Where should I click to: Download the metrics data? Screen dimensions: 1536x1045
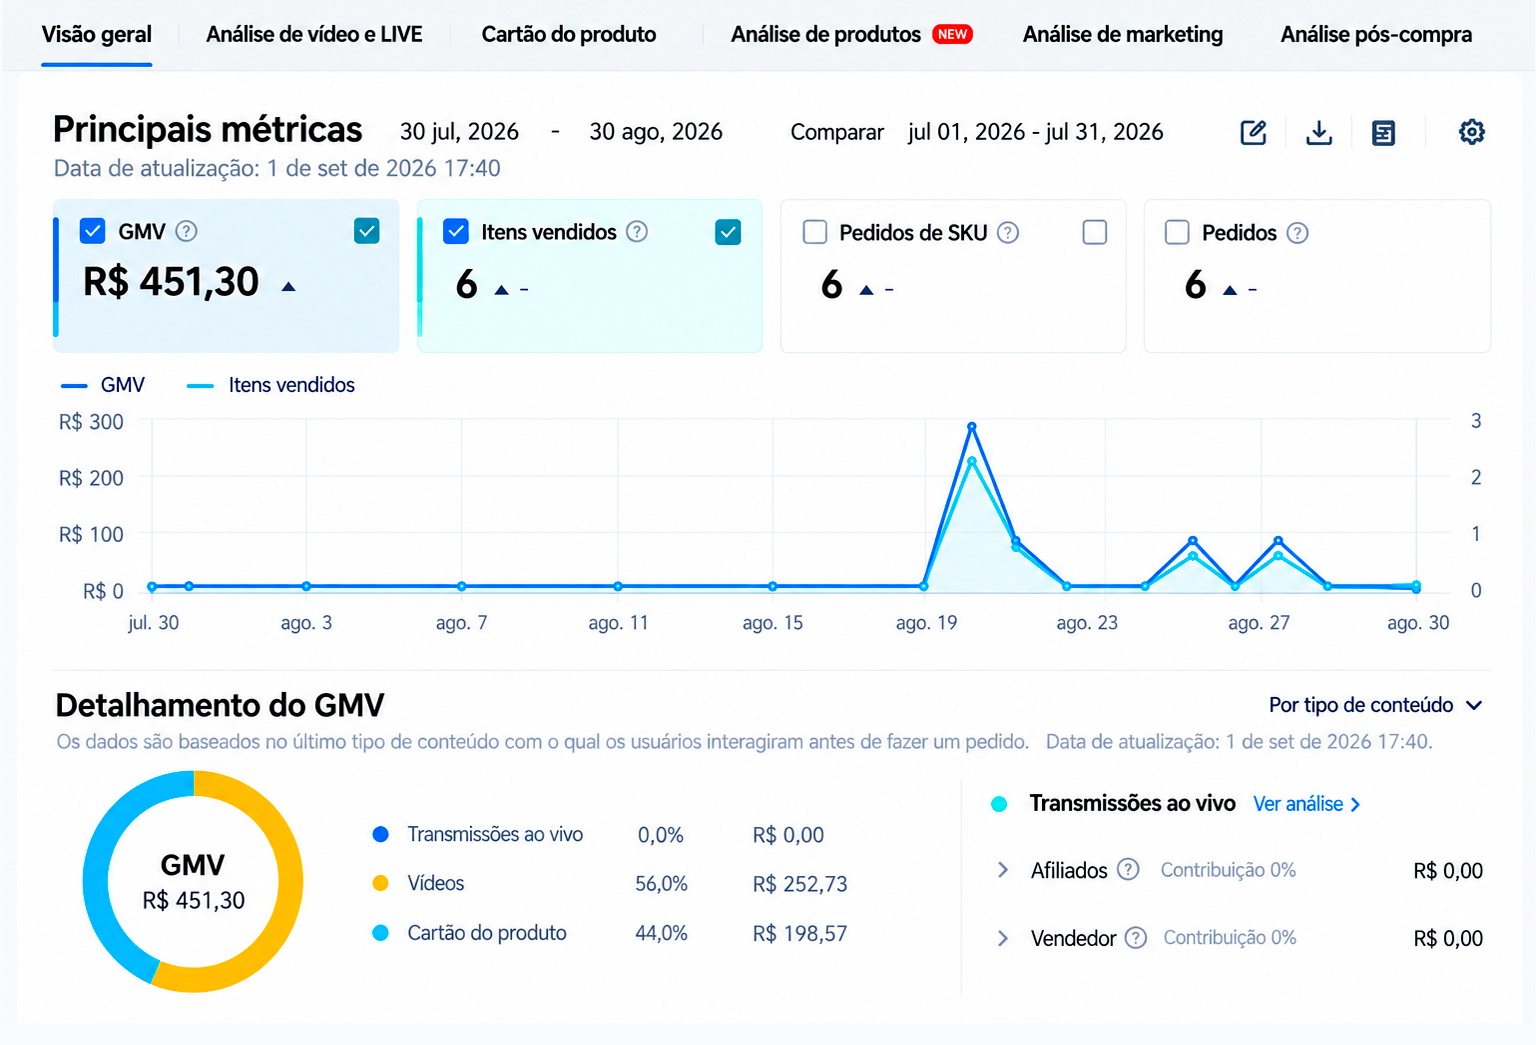1319,132
